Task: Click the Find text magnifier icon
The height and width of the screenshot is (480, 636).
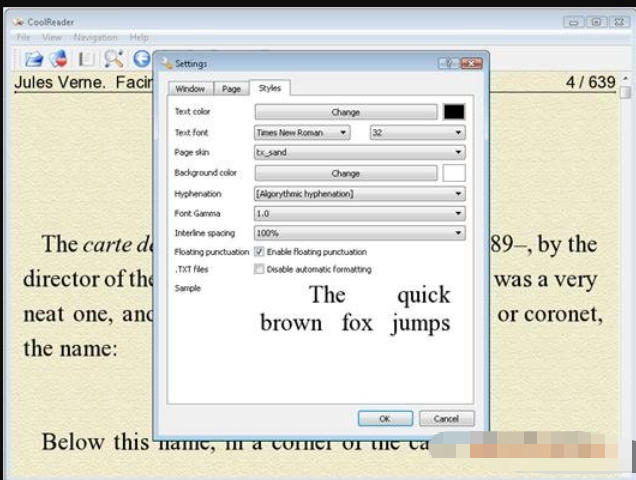Action: pyautogui.click(x=113, y=59)
